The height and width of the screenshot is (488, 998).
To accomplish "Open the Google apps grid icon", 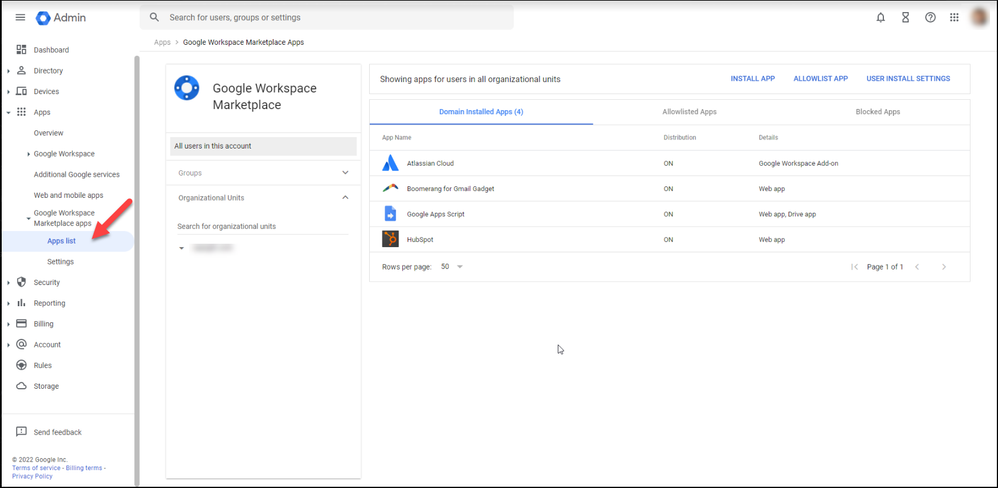I will pos(954,18).
